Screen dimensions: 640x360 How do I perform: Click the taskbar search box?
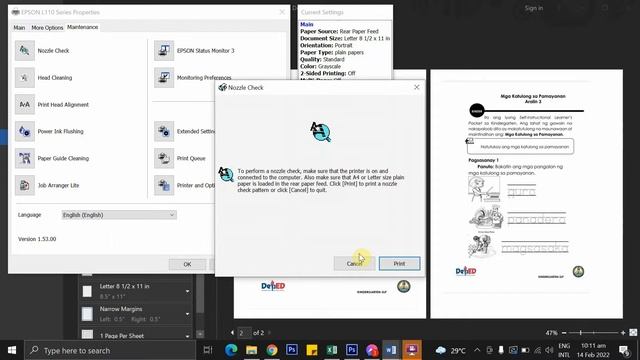[110, 350]
